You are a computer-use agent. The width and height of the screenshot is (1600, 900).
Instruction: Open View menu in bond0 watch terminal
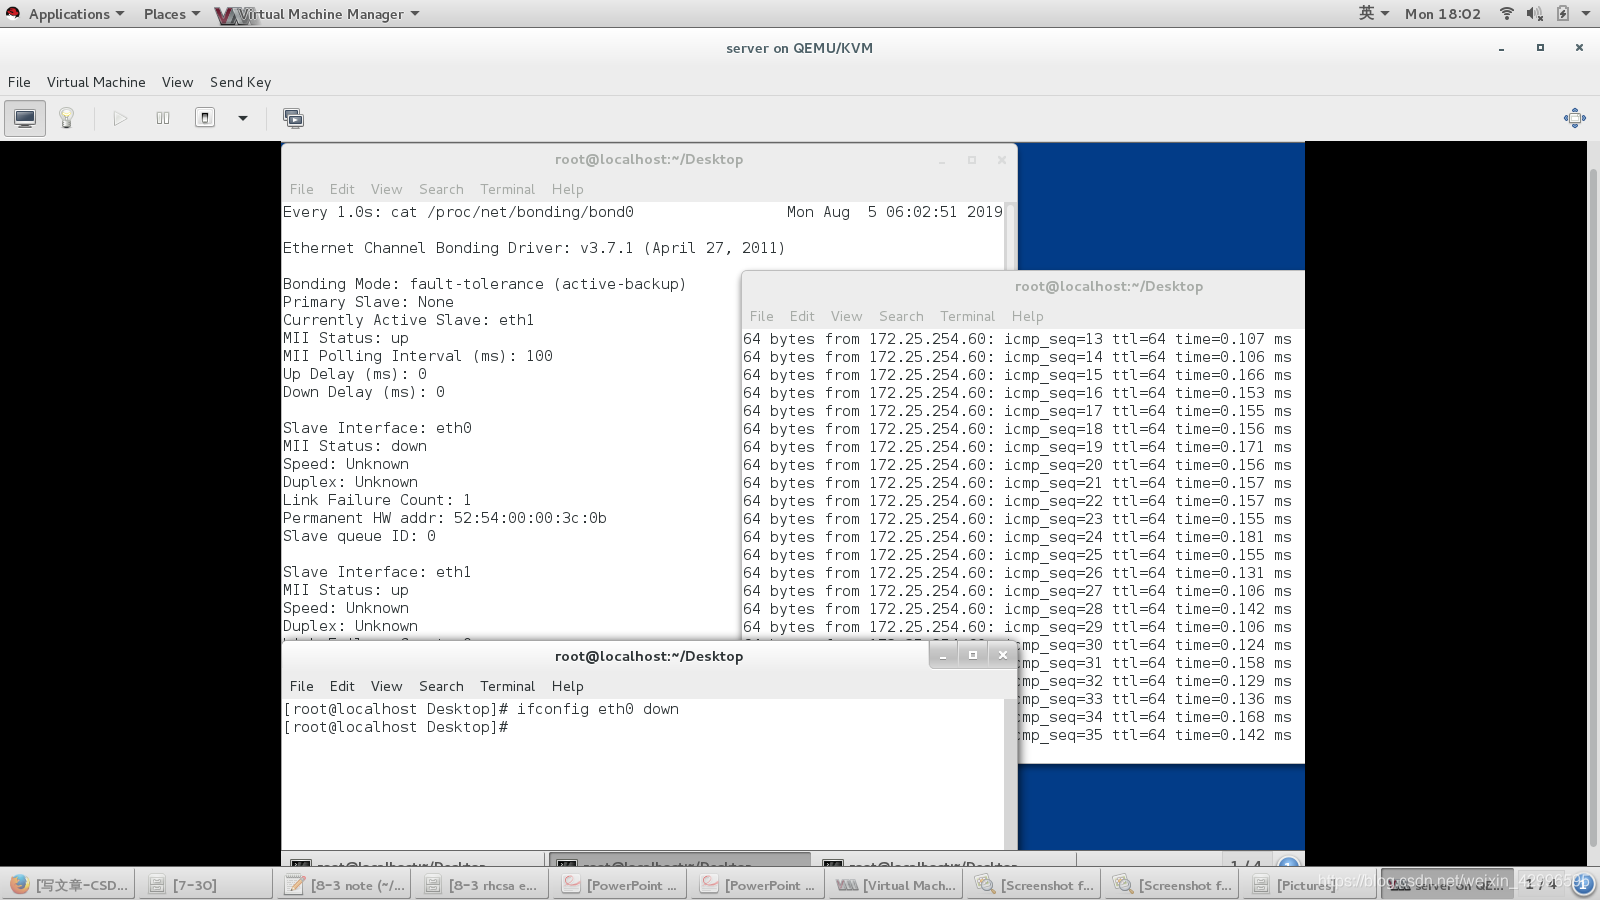(386, 189)
